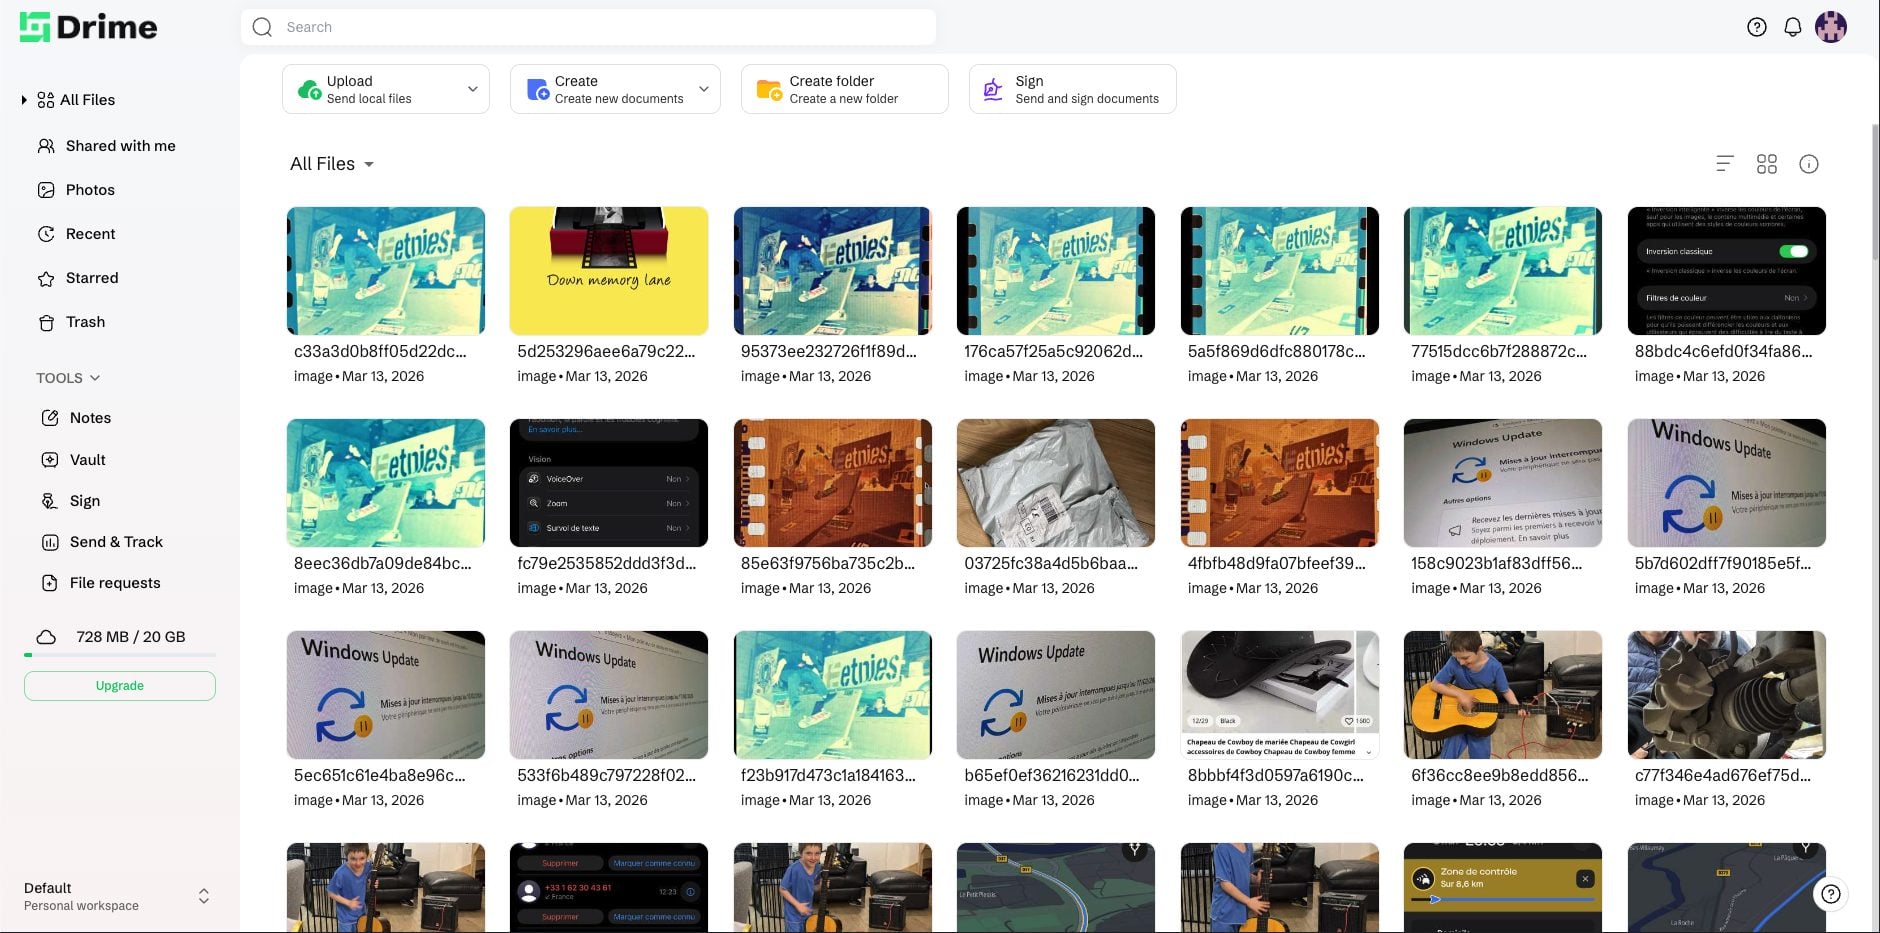Image resolution: width=1880 pixels, height=933 pixels.
Task: Open the Drime logo home link
Action: (89, 27)
